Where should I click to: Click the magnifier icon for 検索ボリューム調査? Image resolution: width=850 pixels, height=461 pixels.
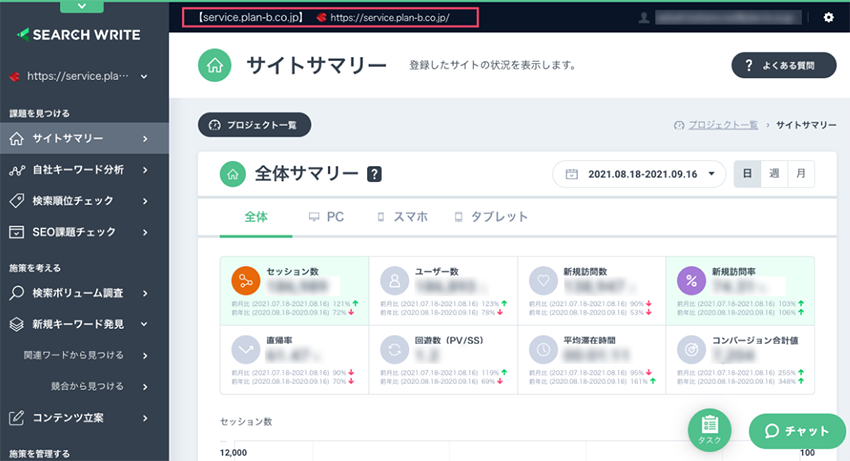(16, 293)
